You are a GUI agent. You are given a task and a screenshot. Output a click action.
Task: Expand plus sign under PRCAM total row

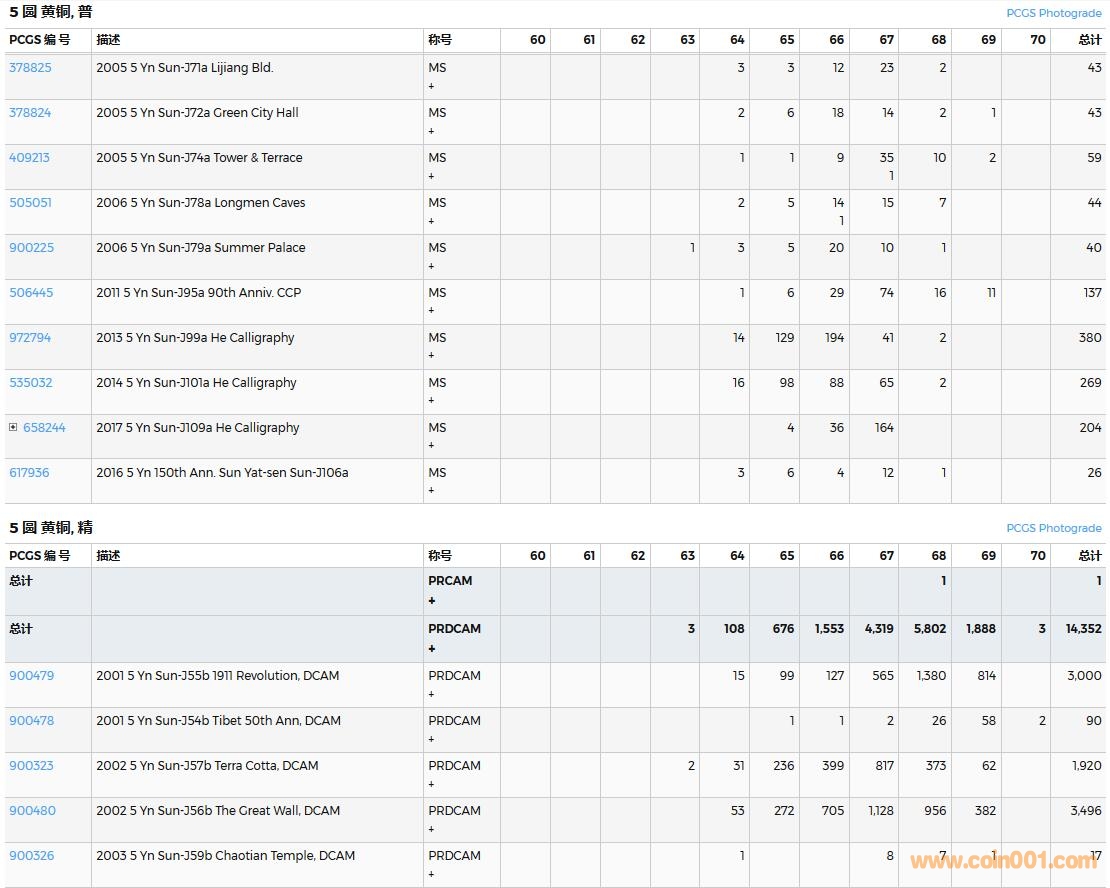[x=432, y=600]
